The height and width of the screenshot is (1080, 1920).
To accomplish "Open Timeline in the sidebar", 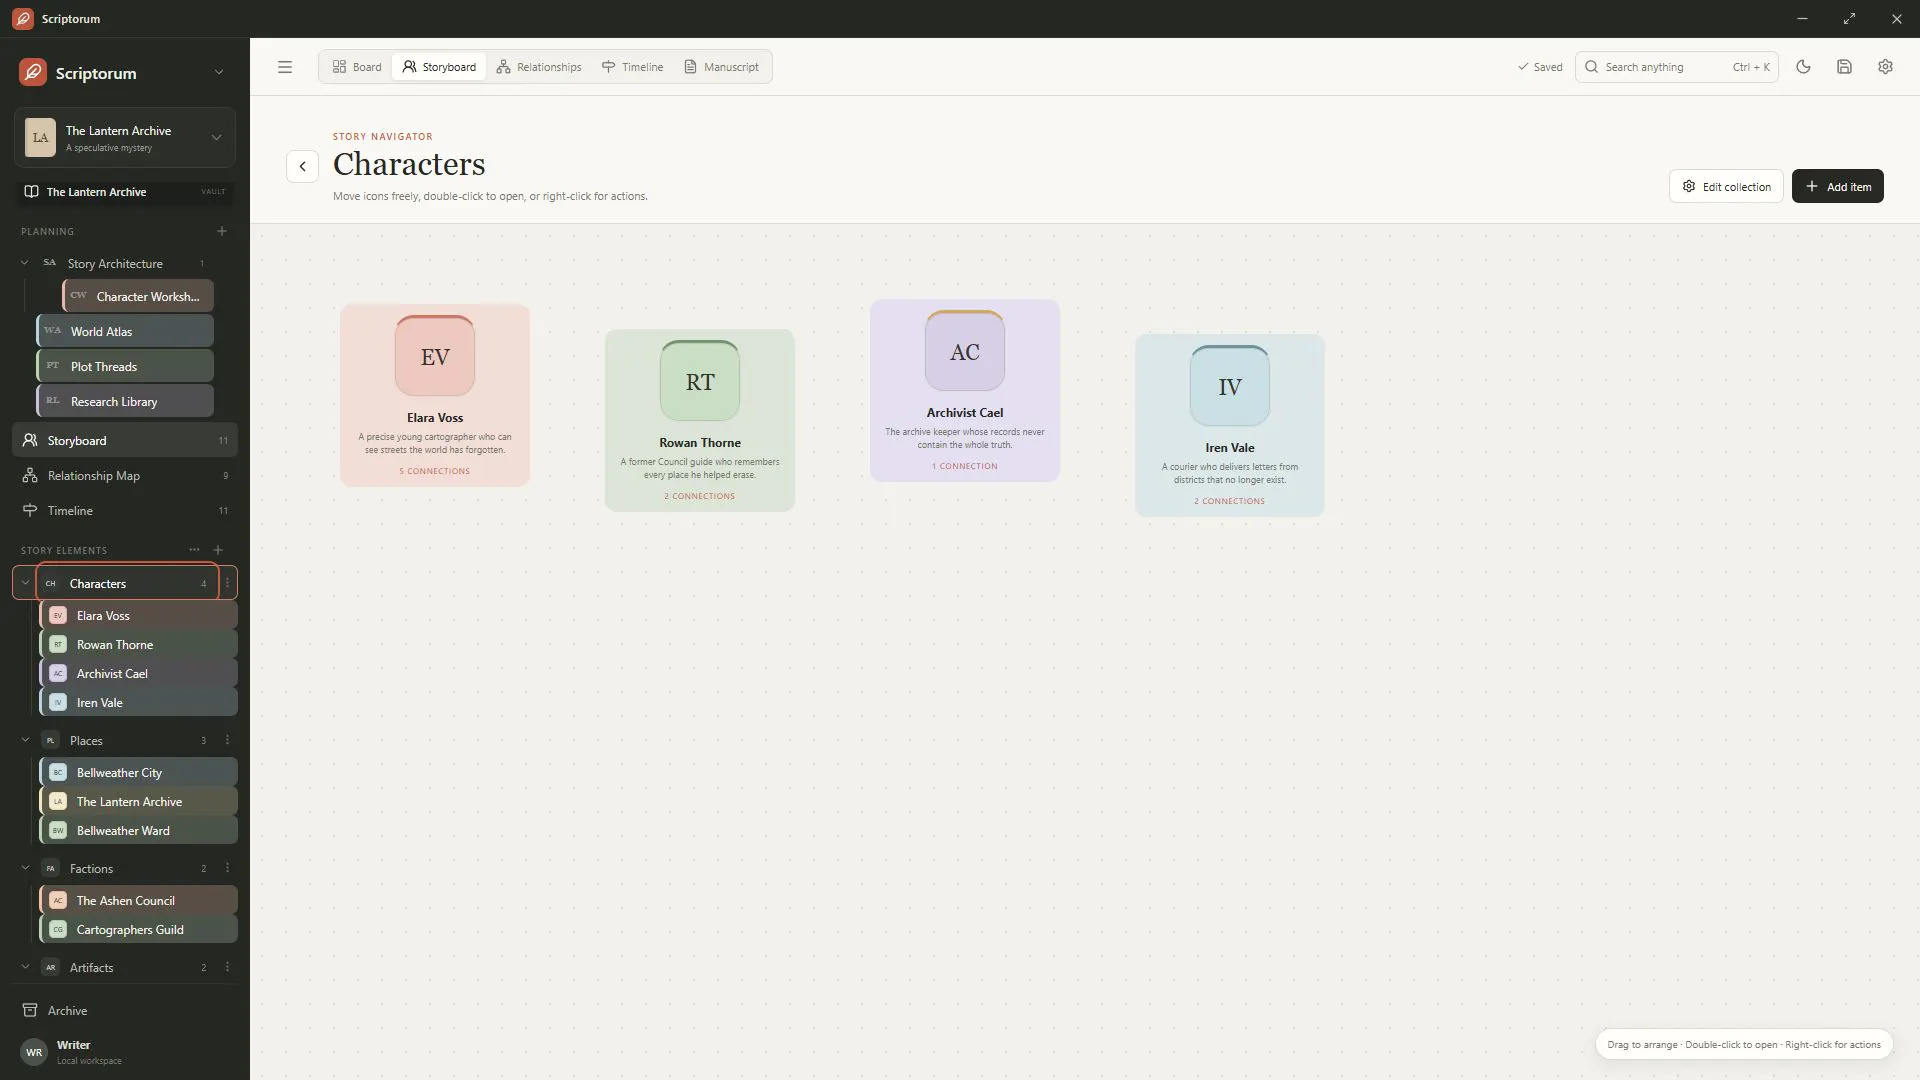I will tap(125, 510).
